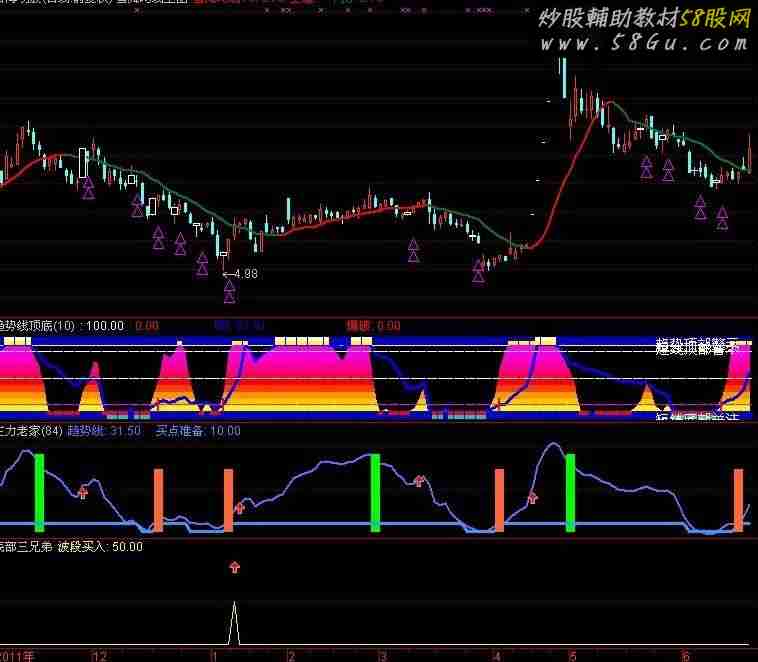Click third green bar in 主力老家 panel
Viewport: 758px width, 662px height.
[x=571, y=492]
